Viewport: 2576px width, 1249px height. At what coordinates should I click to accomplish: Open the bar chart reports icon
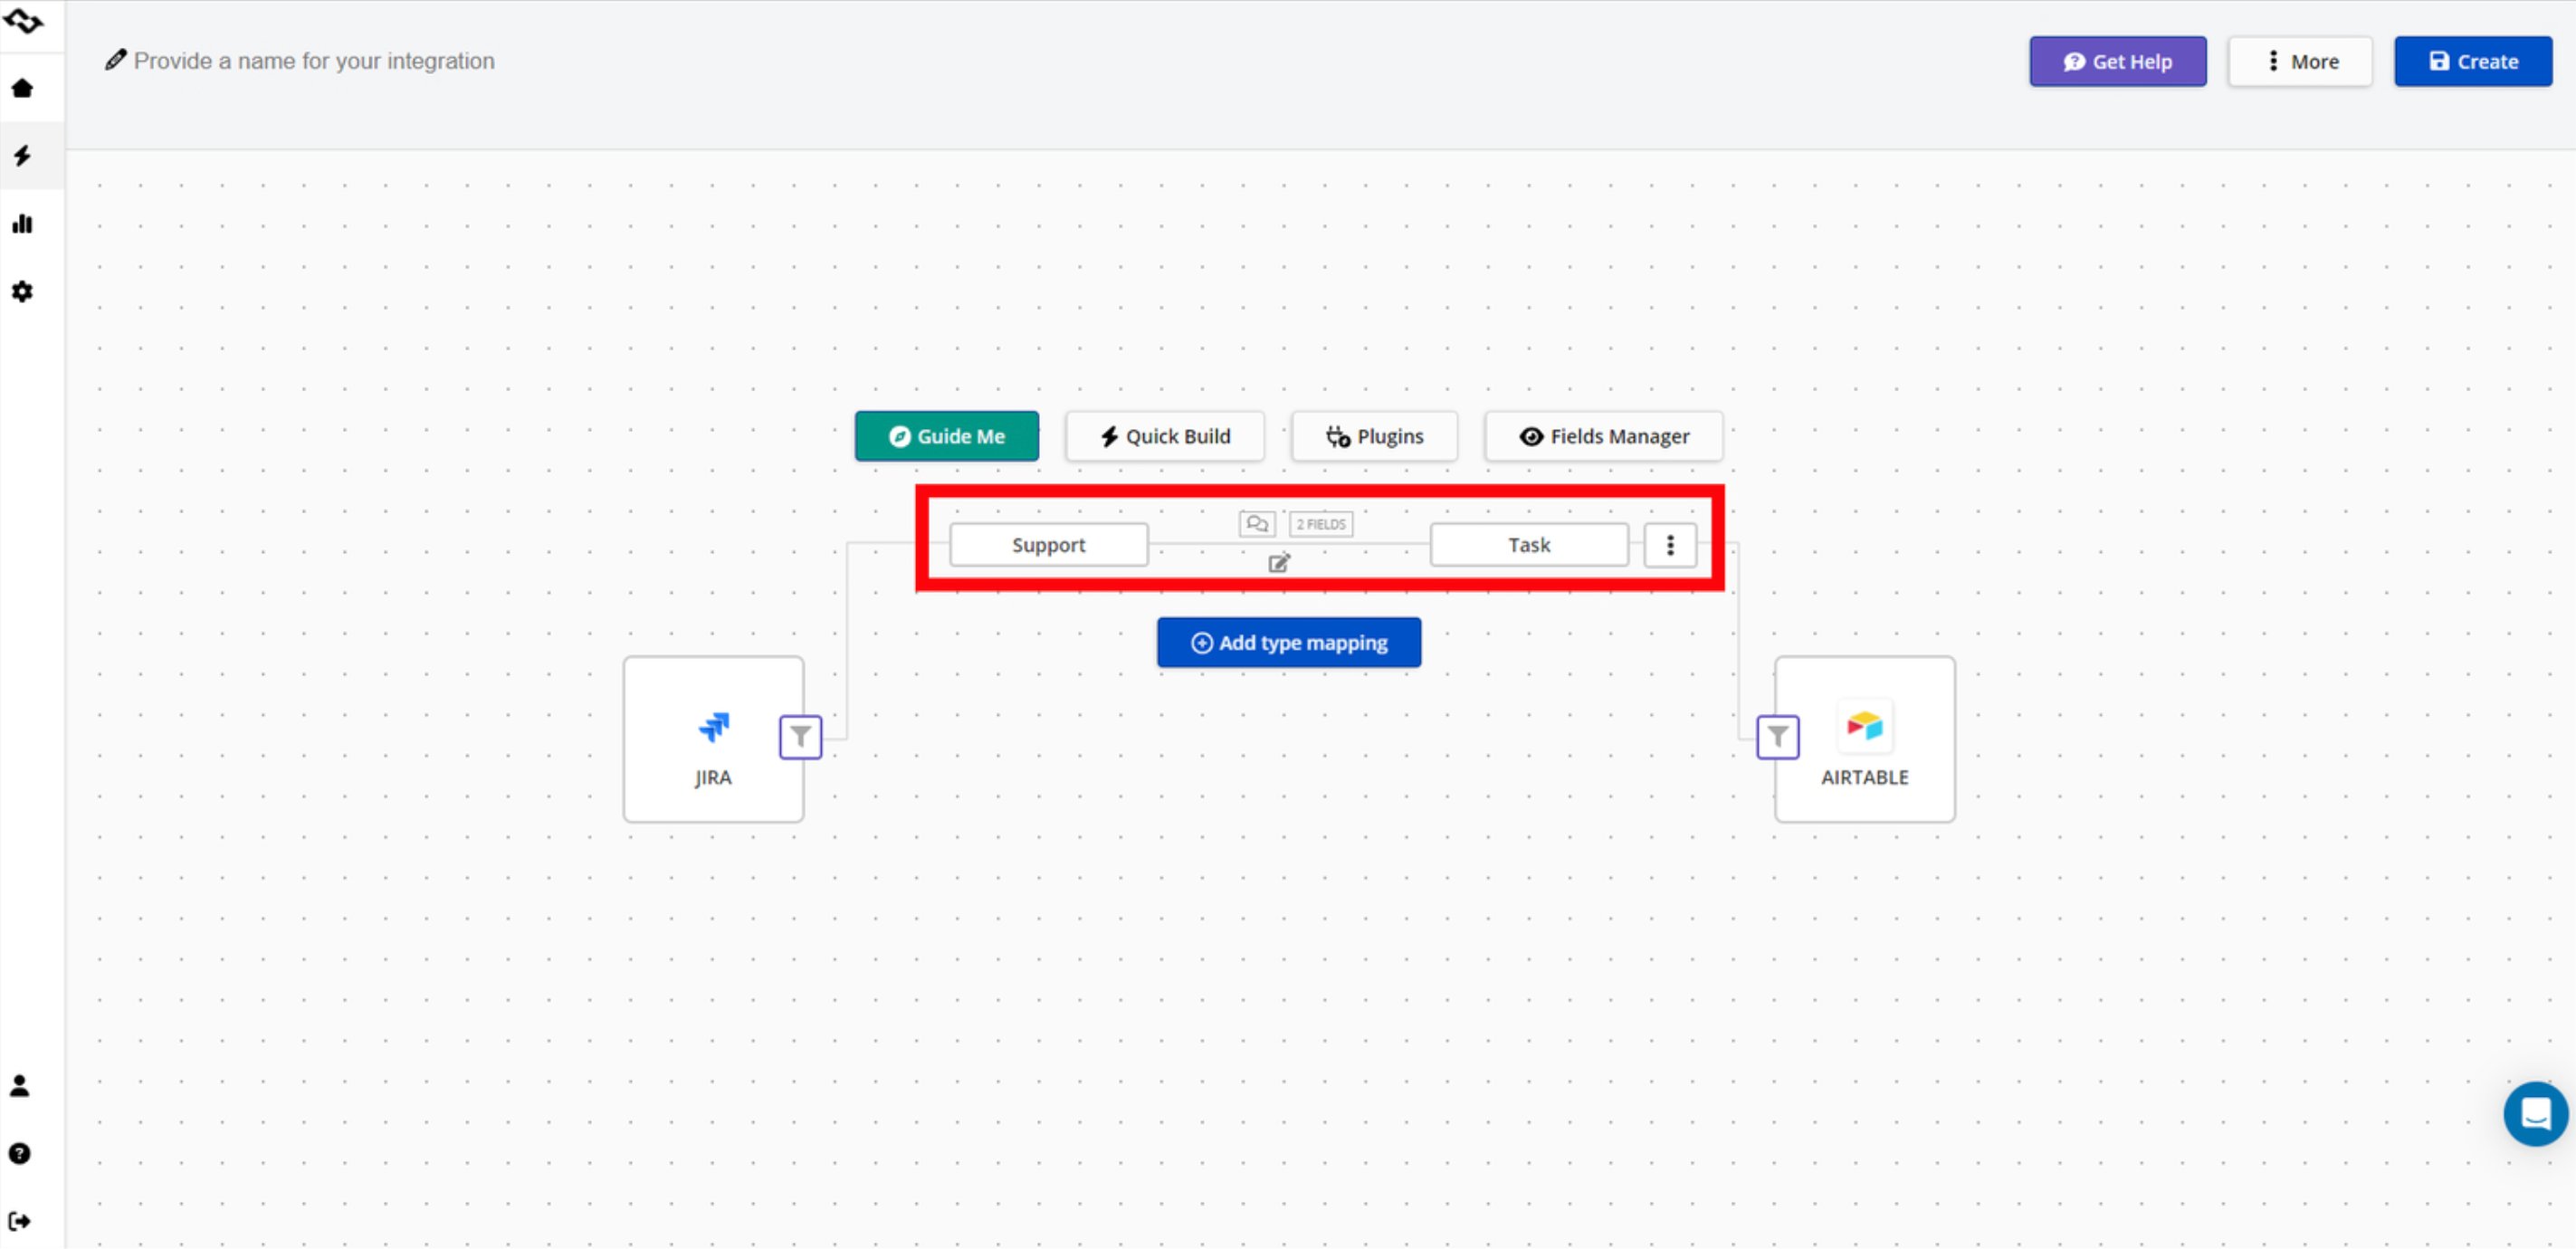[22, 223]
